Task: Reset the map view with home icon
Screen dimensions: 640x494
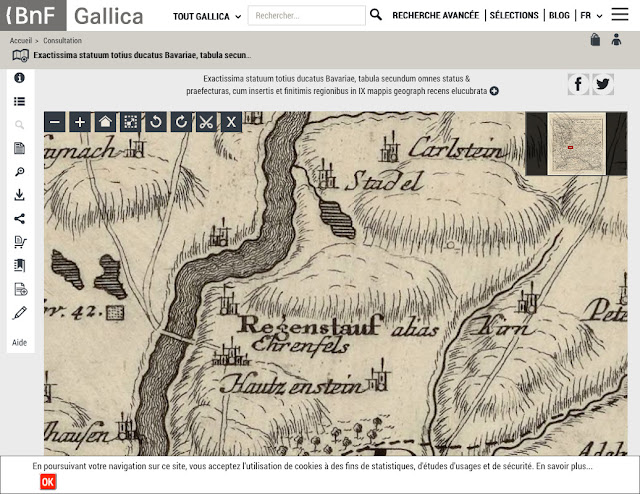Action: pyautogui.click(x=105, y=122)
